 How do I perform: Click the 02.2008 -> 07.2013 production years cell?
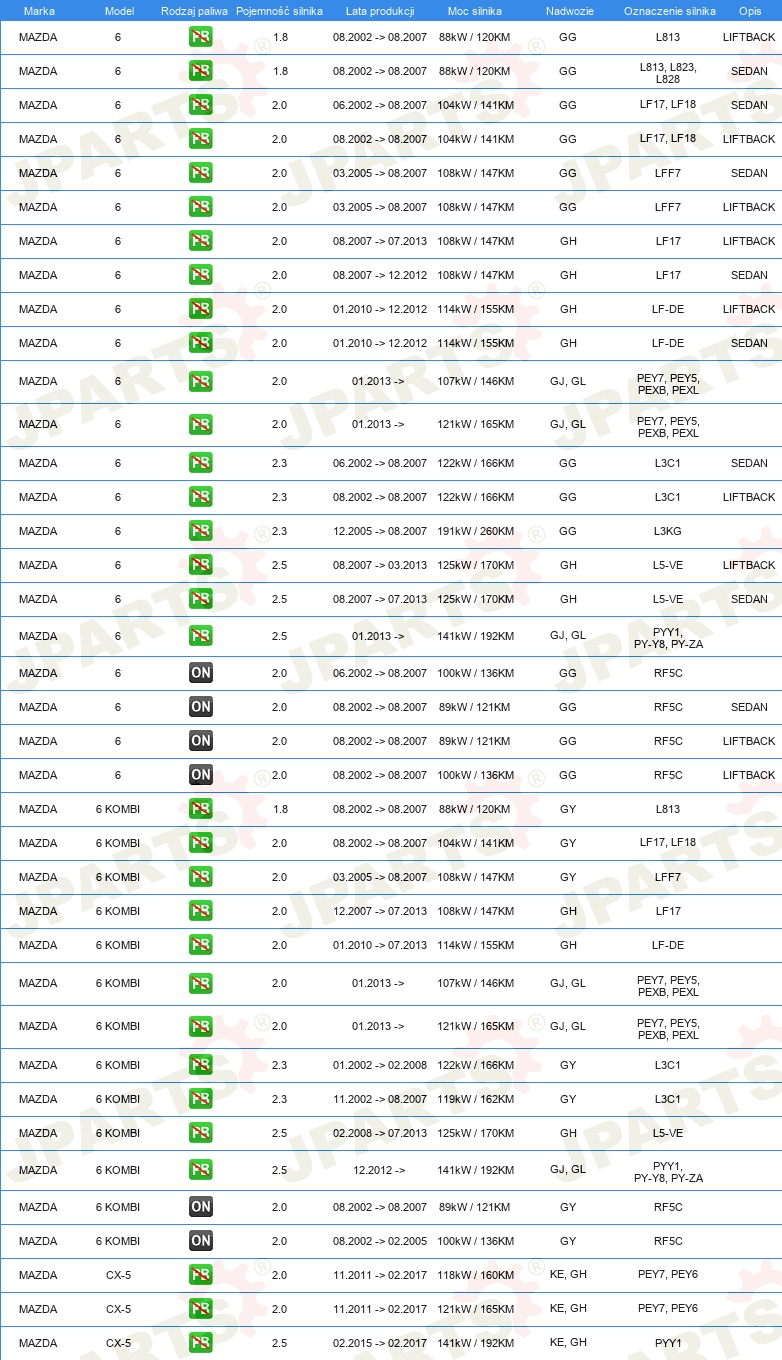[380, 1133]
